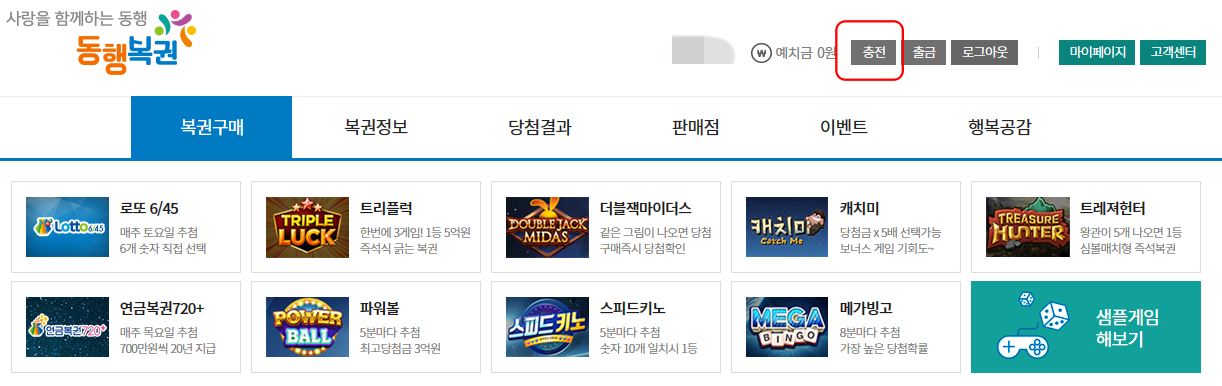Open the Triple Luck game image
The width and height of the screenshot is (1222, 386).
[306, 227]
